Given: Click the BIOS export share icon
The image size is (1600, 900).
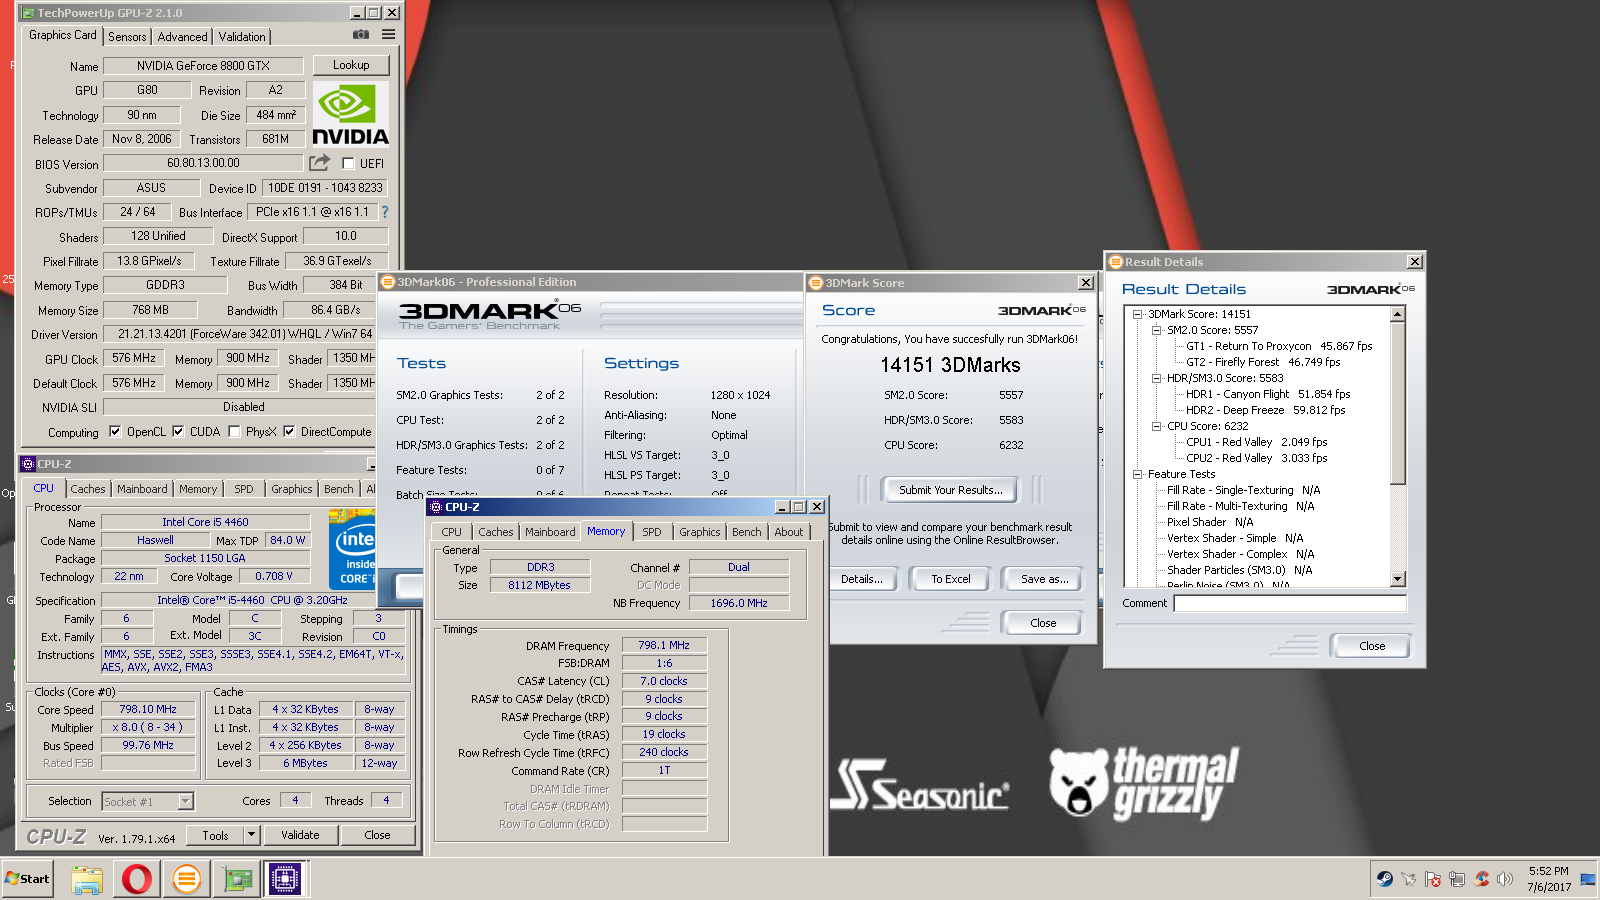Looking at the screenshot, I should click(x=319, y=163).
